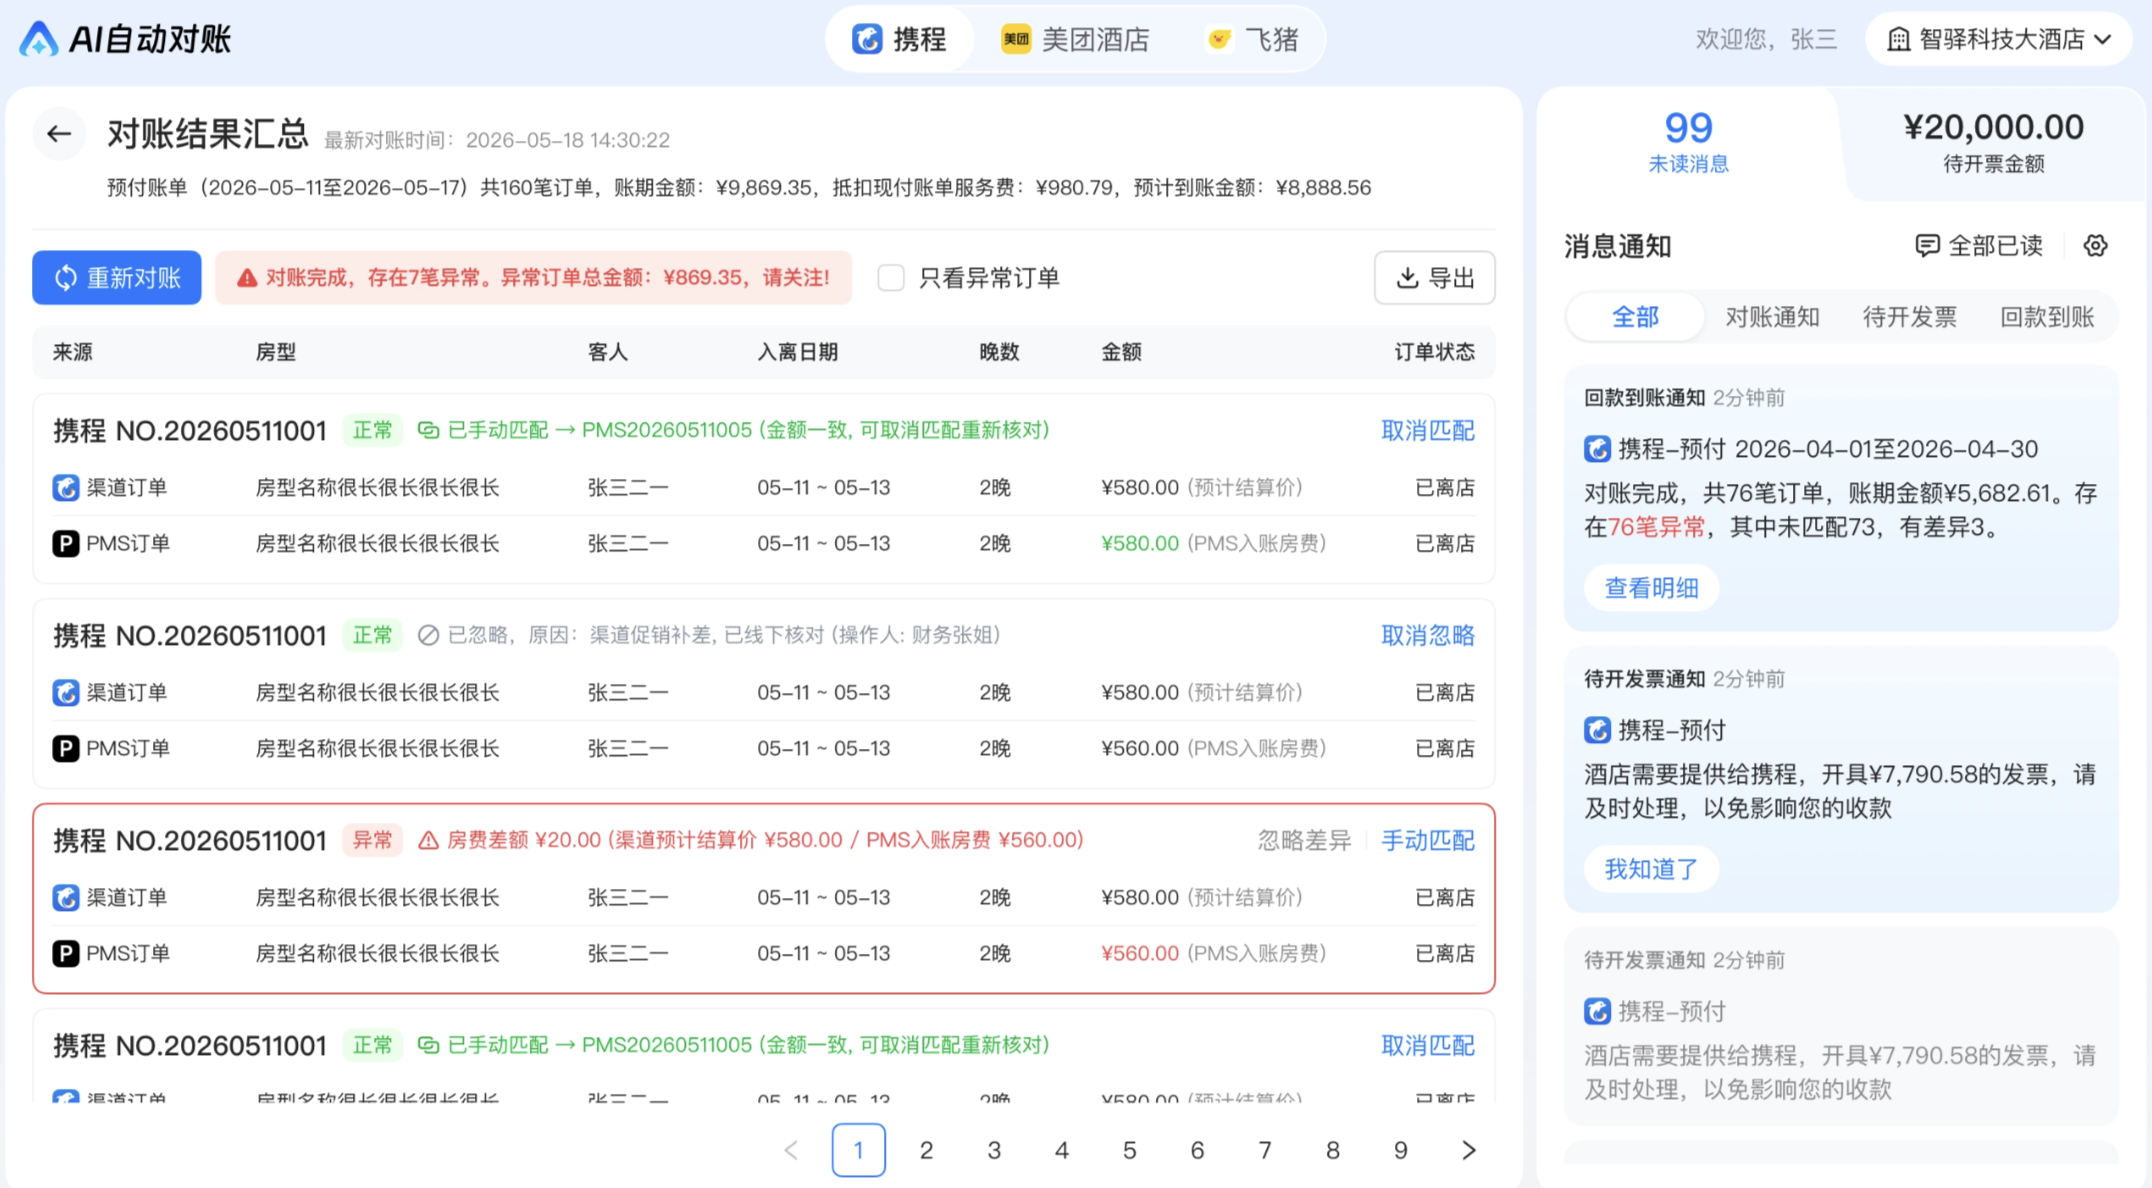Go to previous page with left chevron

tap(791, 1150)
